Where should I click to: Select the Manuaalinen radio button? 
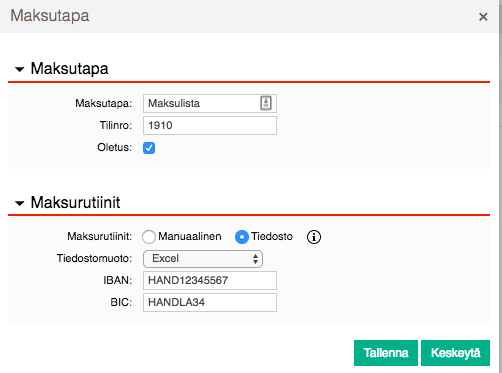149,237
